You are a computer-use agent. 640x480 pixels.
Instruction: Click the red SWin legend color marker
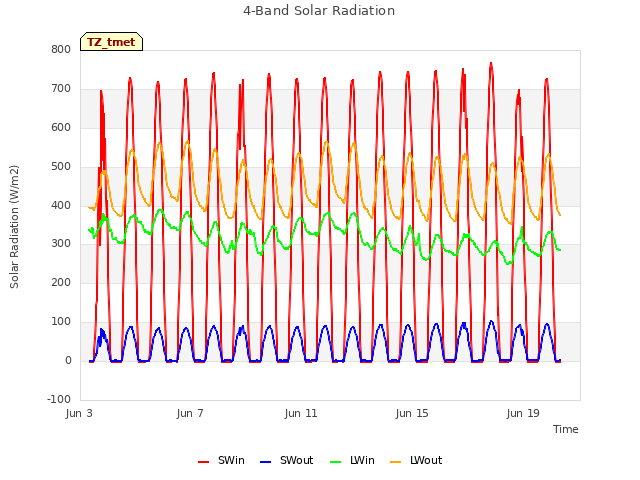tap(203, 462)
